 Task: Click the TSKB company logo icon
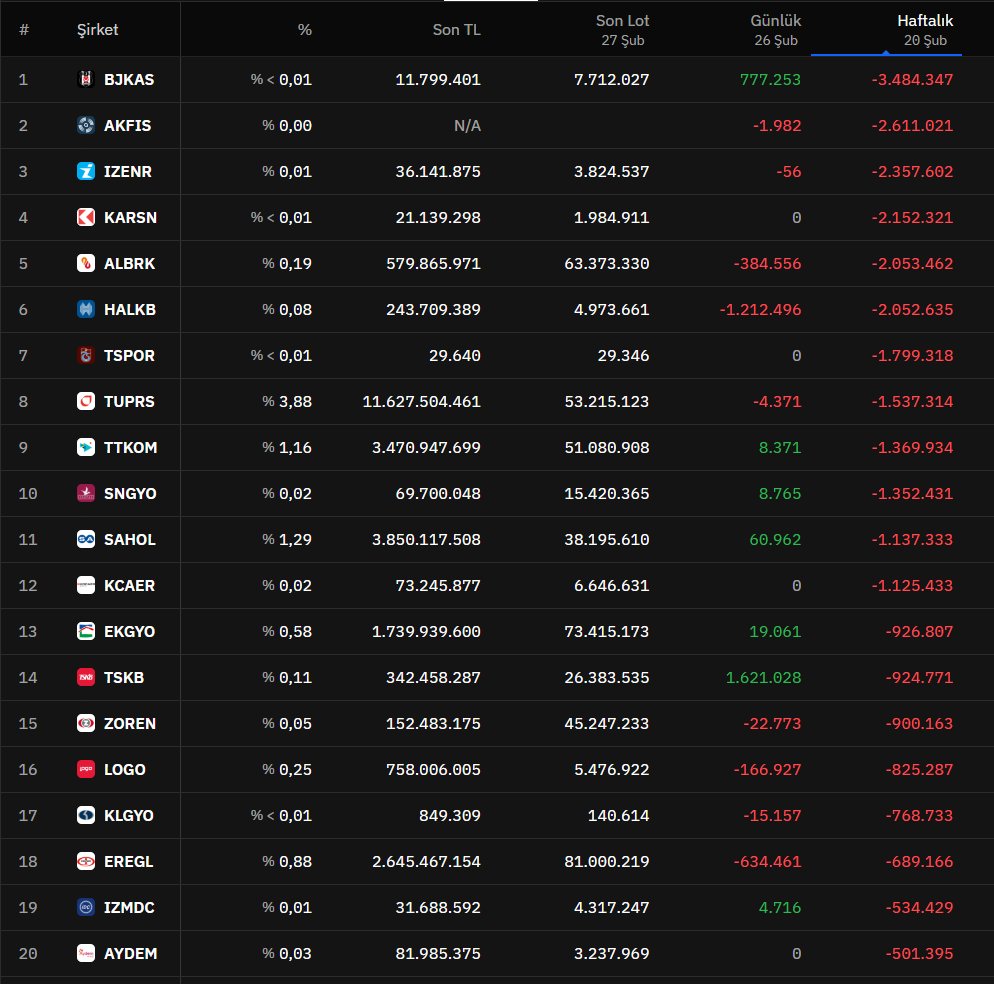(86, 677)
